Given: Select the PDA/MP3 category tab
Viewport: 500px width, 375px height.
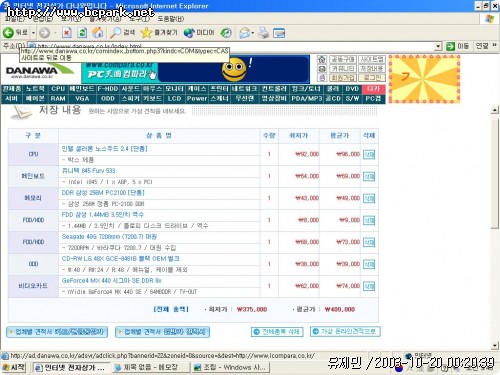Looking at the screenshot, I should (307, 98).
